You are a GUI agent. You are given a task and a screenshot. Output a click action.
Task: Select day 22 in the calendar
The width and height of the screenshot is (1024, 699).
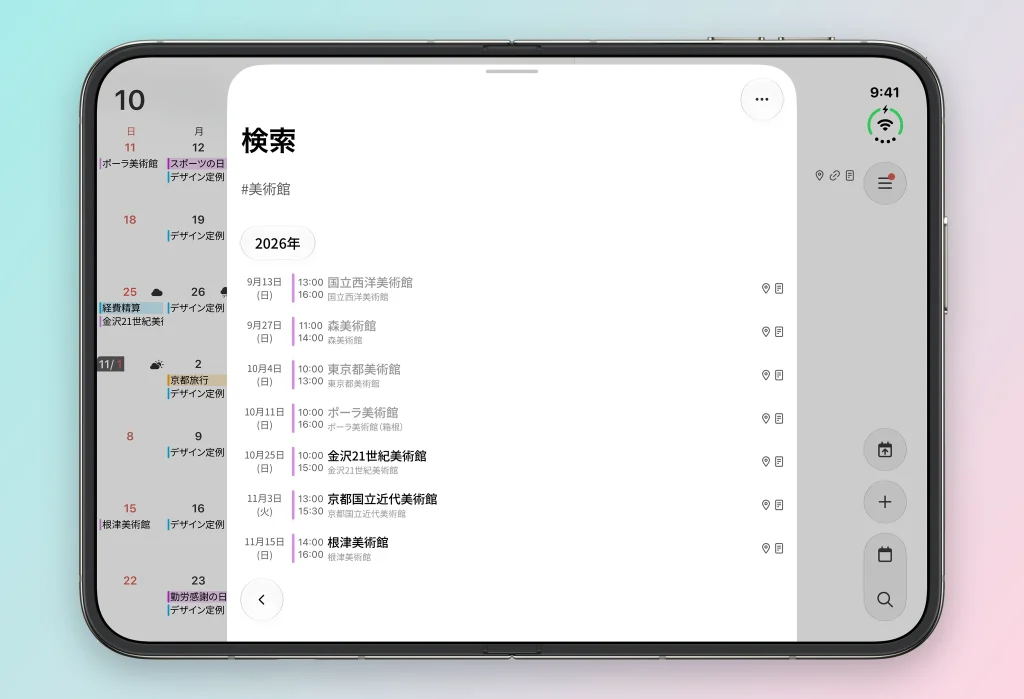click(x=130, y=581)
